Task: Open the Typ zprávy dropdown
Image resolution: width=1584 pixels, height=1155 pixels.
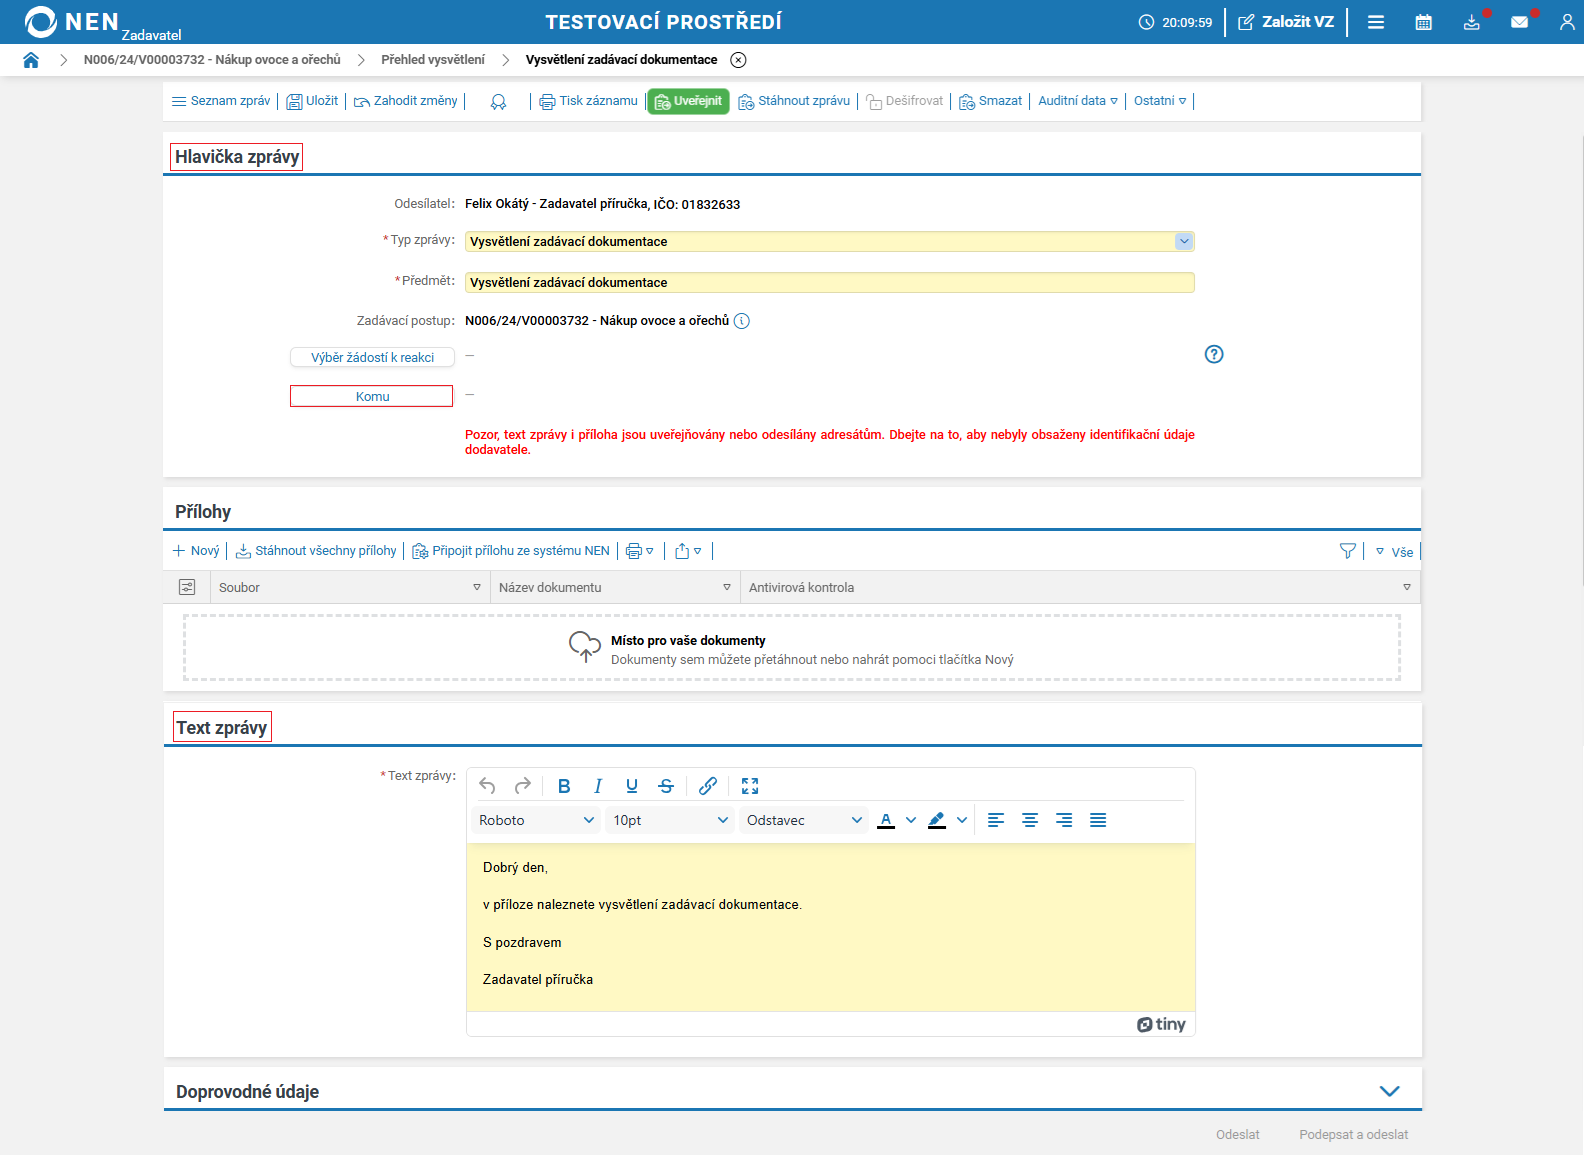Action: 1183,241
